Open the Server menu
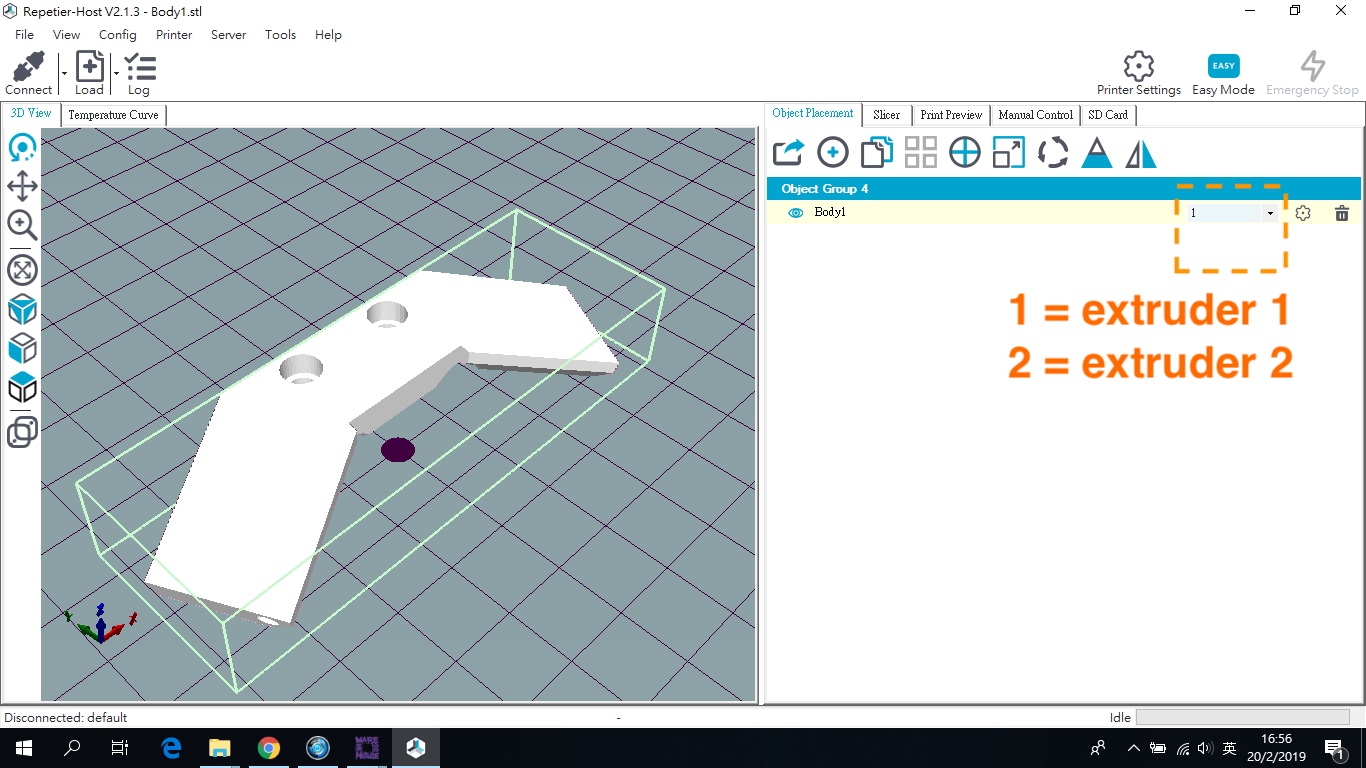The image size is (1366, 768). (229, 34)
